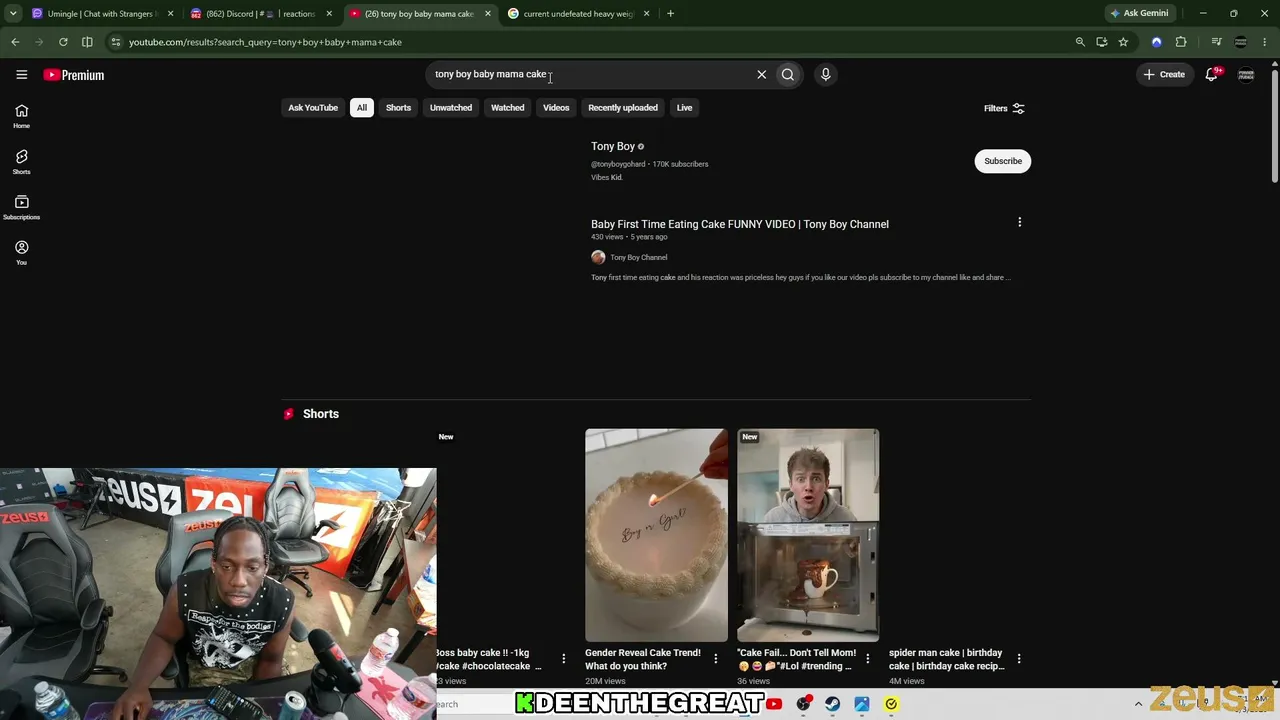Open the browser extensions puzzle menu
Image resolution: width=1280 pixels, height=720 pixels.
click(x=1181, y=42)
